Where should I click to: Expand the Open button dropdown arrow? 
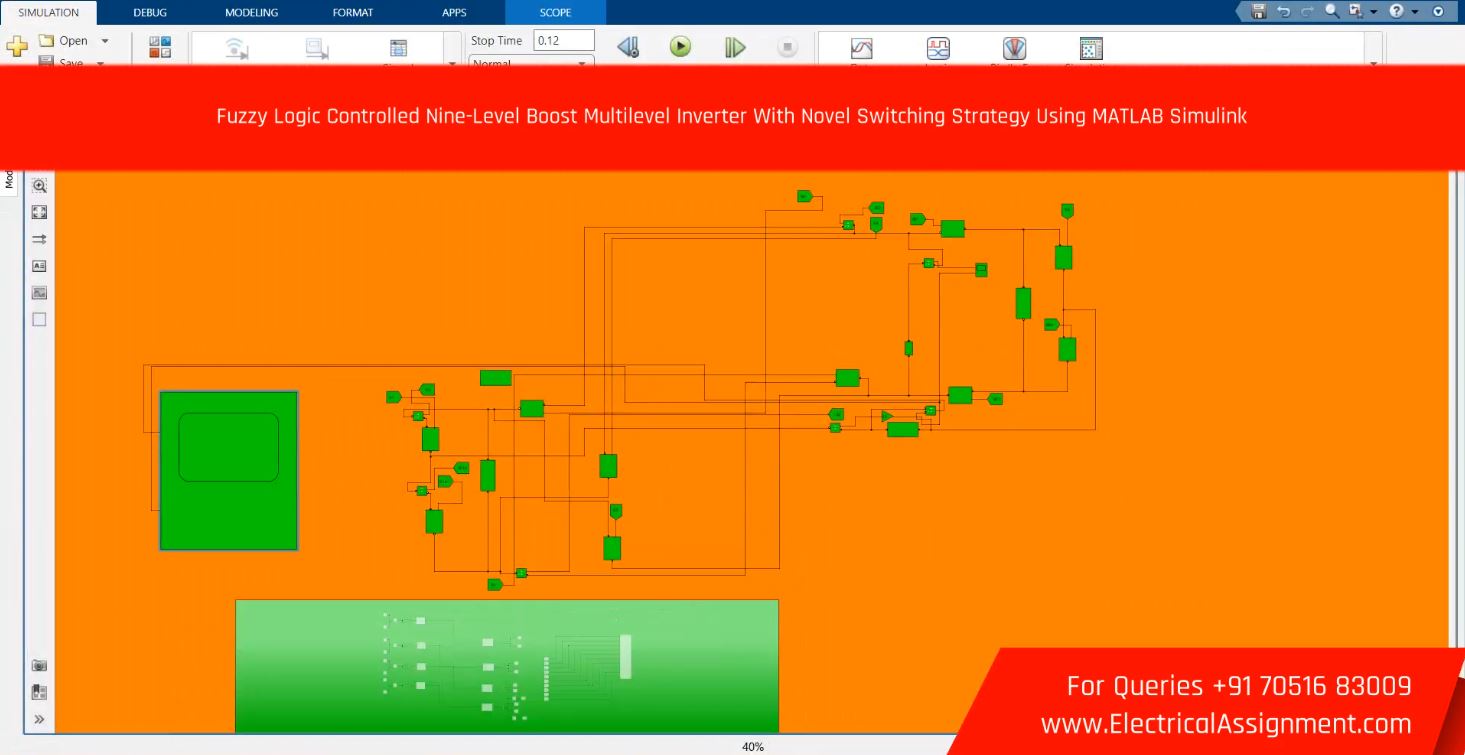[x=105, y=41]
